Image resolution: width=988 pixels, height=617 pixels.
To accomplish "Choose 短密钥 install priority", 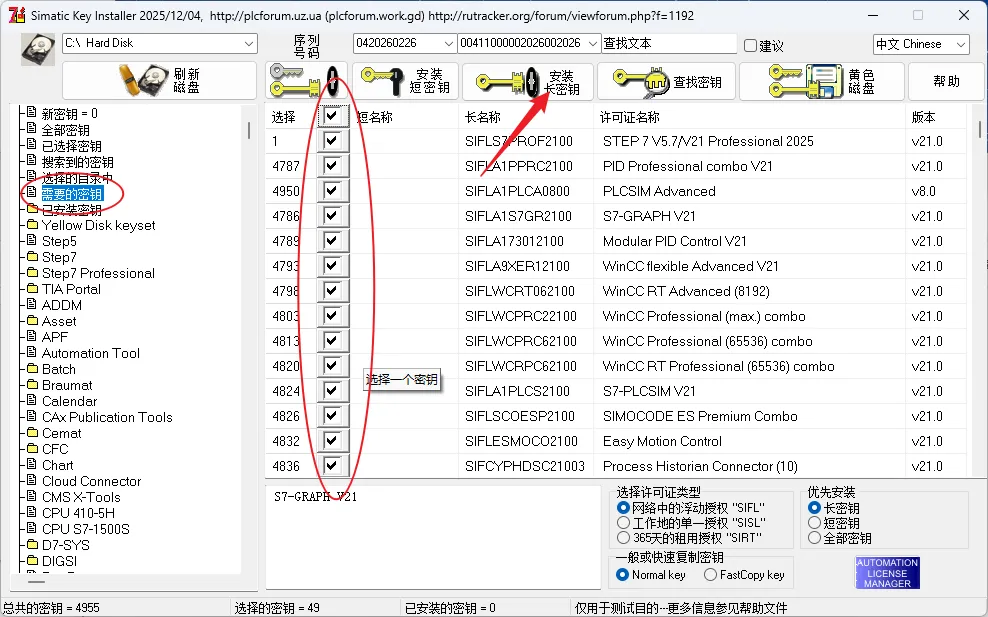I will click(x=814, y=522).
